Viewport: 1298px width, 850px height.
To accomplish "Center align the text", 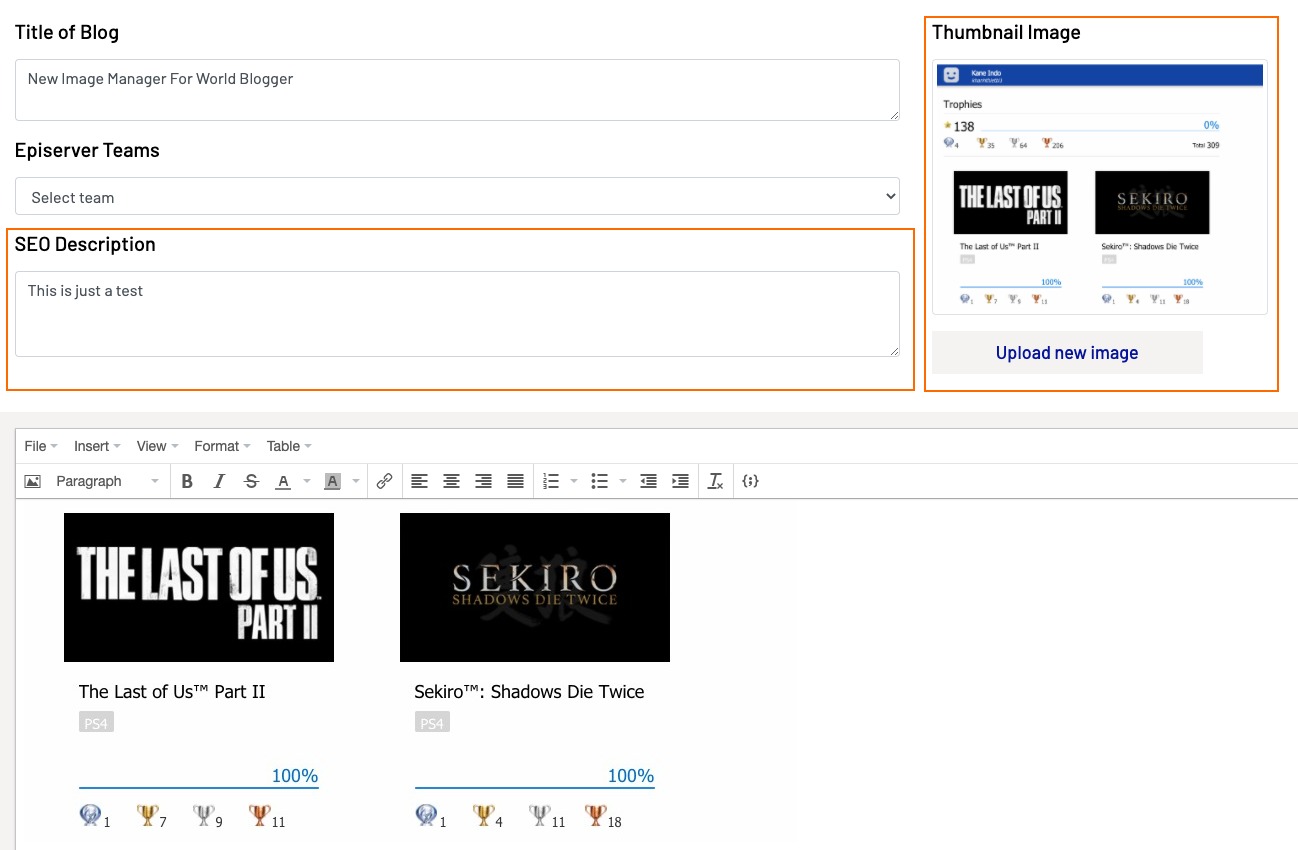I will point(451,481).
